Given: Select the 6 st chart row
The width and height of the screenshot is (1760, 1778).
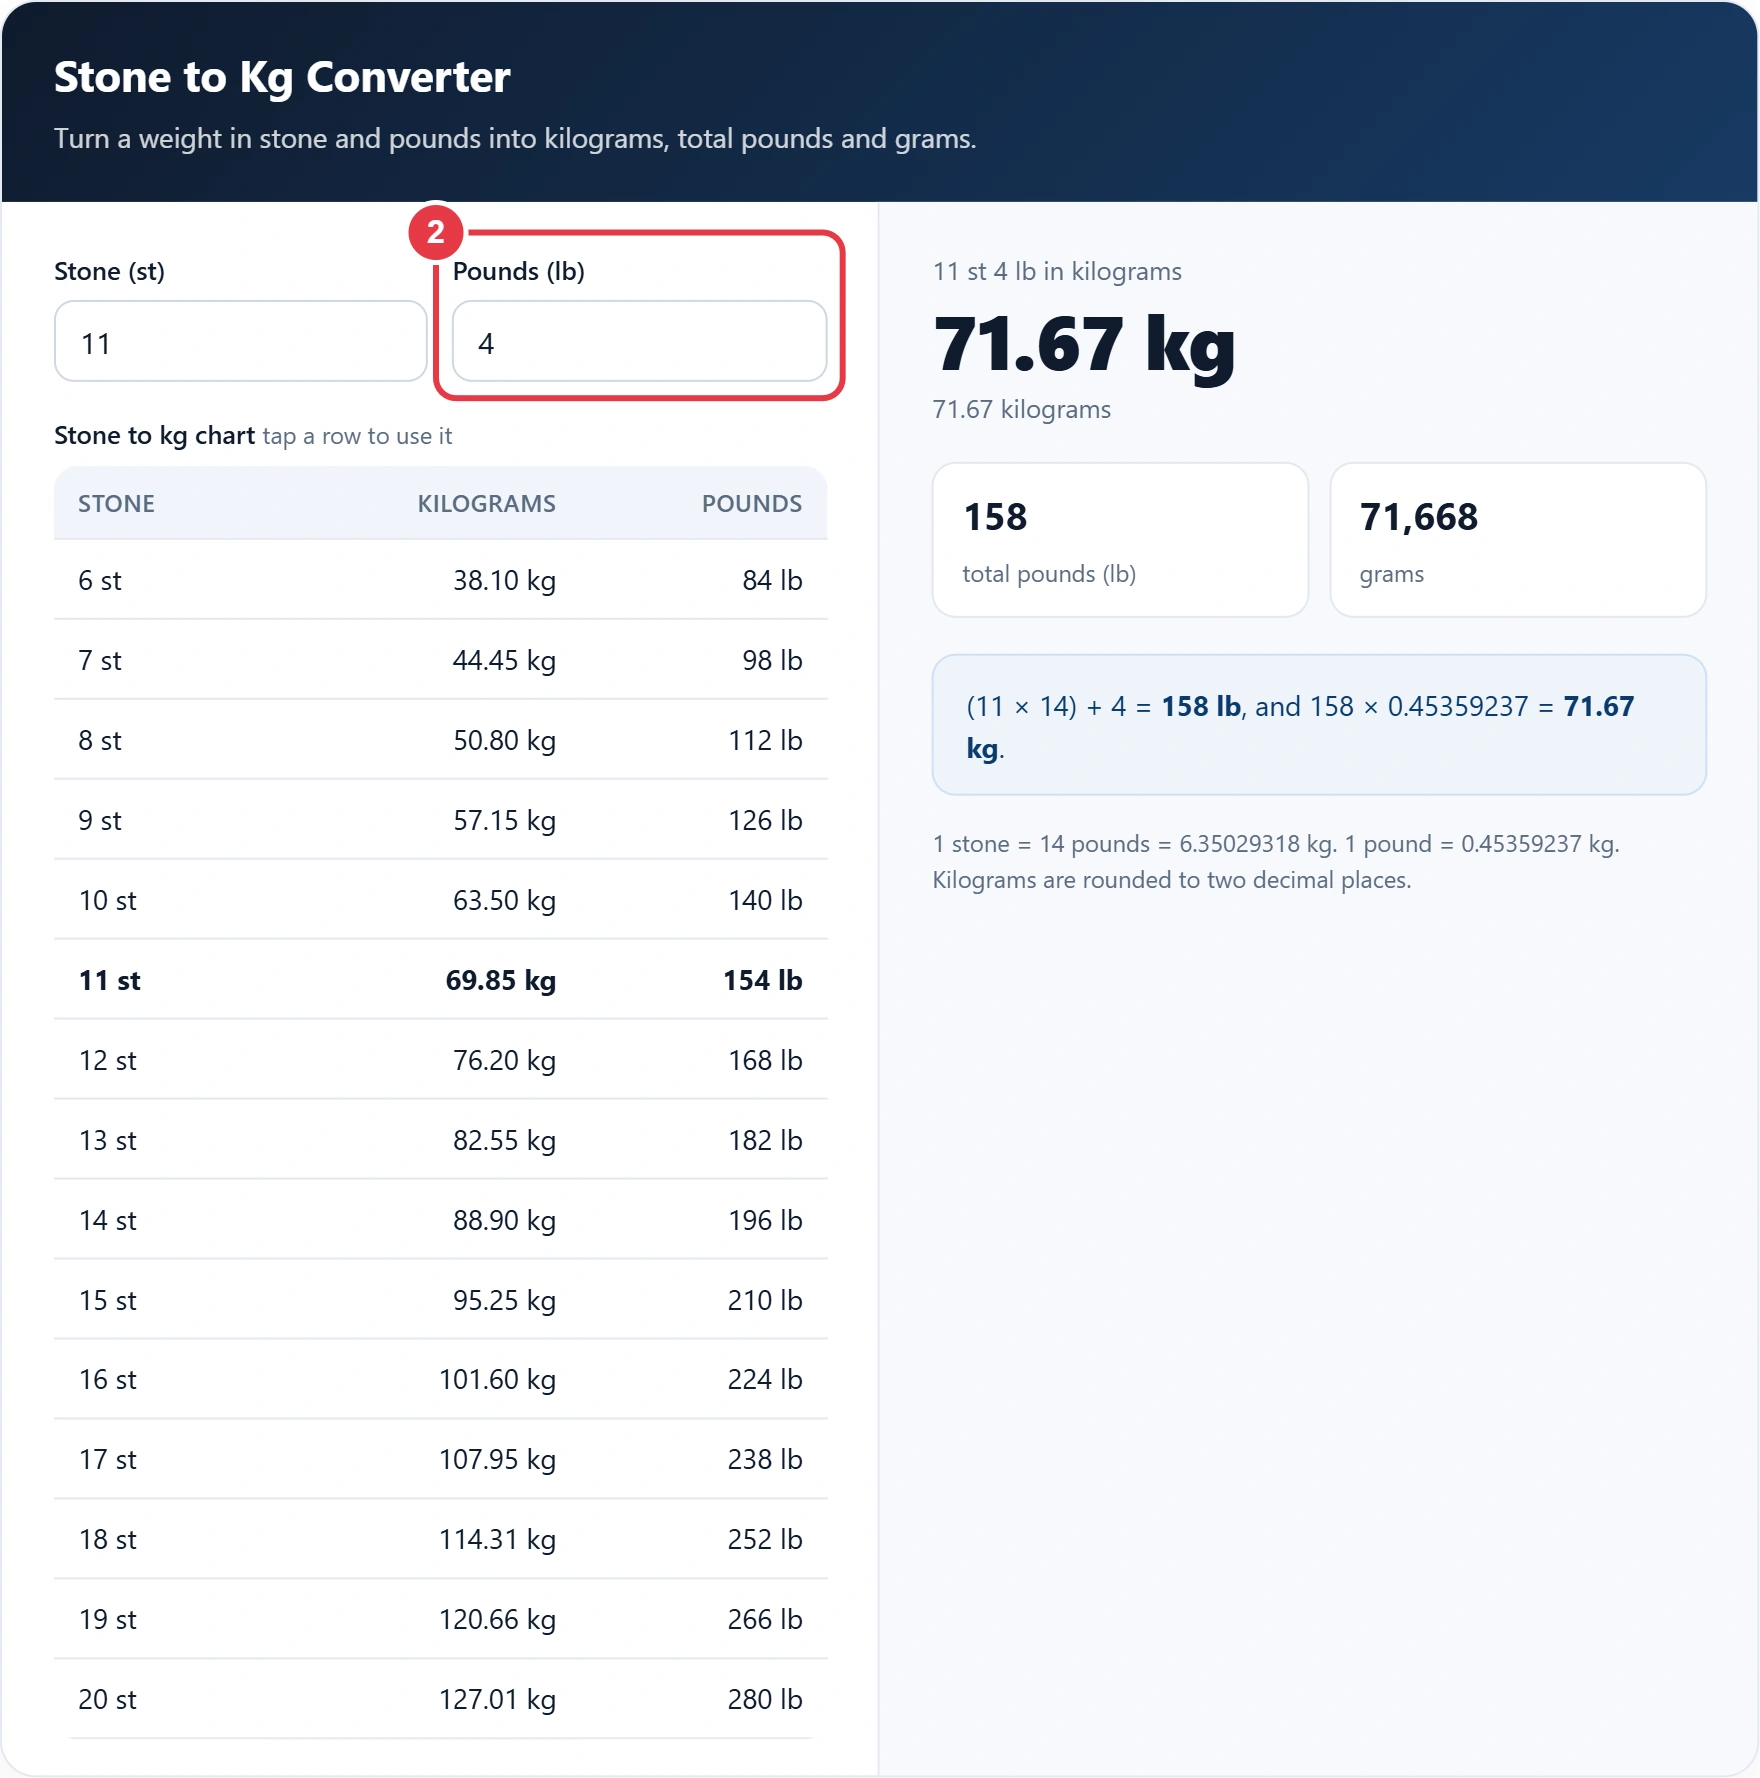Looking at the screenshot, I should click(441, 580).
